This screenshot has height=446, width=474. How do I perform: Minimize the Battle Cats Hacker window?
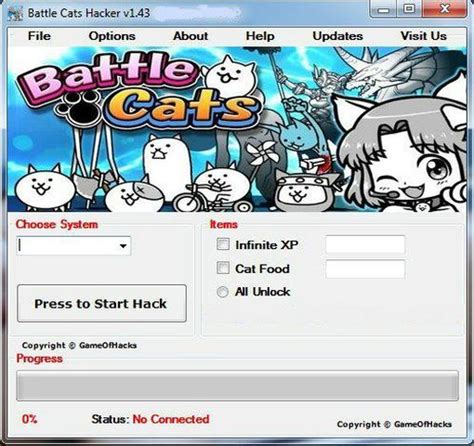point(383,10)
